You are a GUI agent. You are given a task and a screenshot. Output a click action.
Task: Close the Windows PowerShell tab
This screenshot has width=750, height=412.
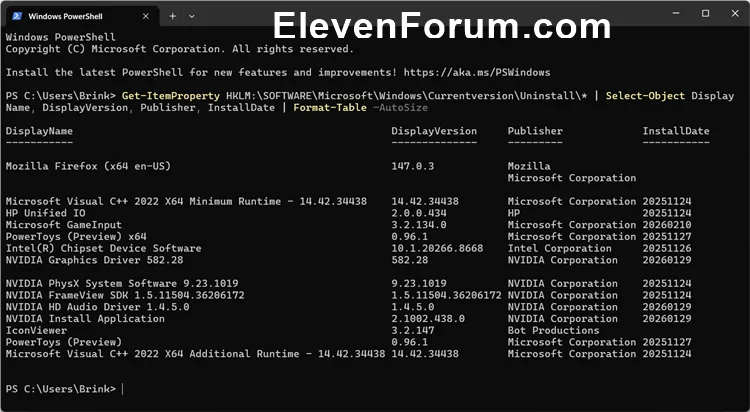pyautogui.click(x=146, y=16)
